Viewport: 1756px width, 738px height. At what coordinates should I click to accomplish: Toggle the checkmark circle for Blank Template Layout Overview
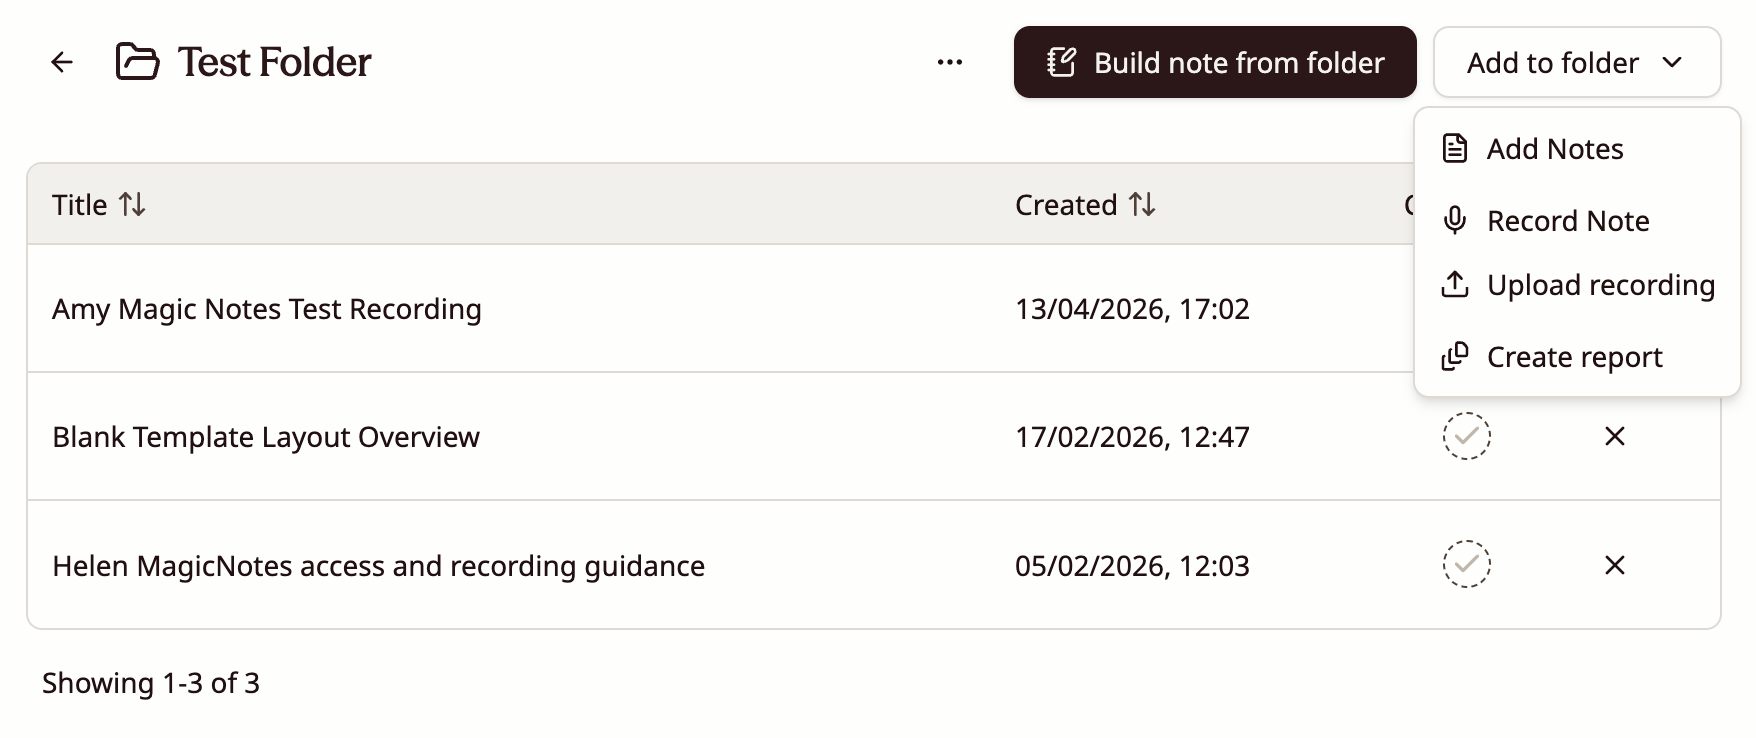pos(1467,436)
